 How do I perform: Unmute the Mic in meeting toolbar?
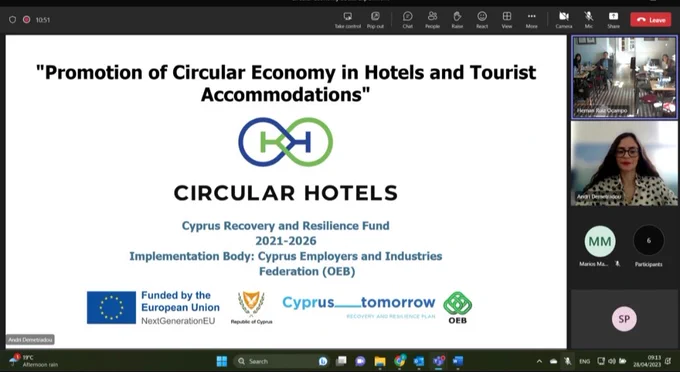588,20
